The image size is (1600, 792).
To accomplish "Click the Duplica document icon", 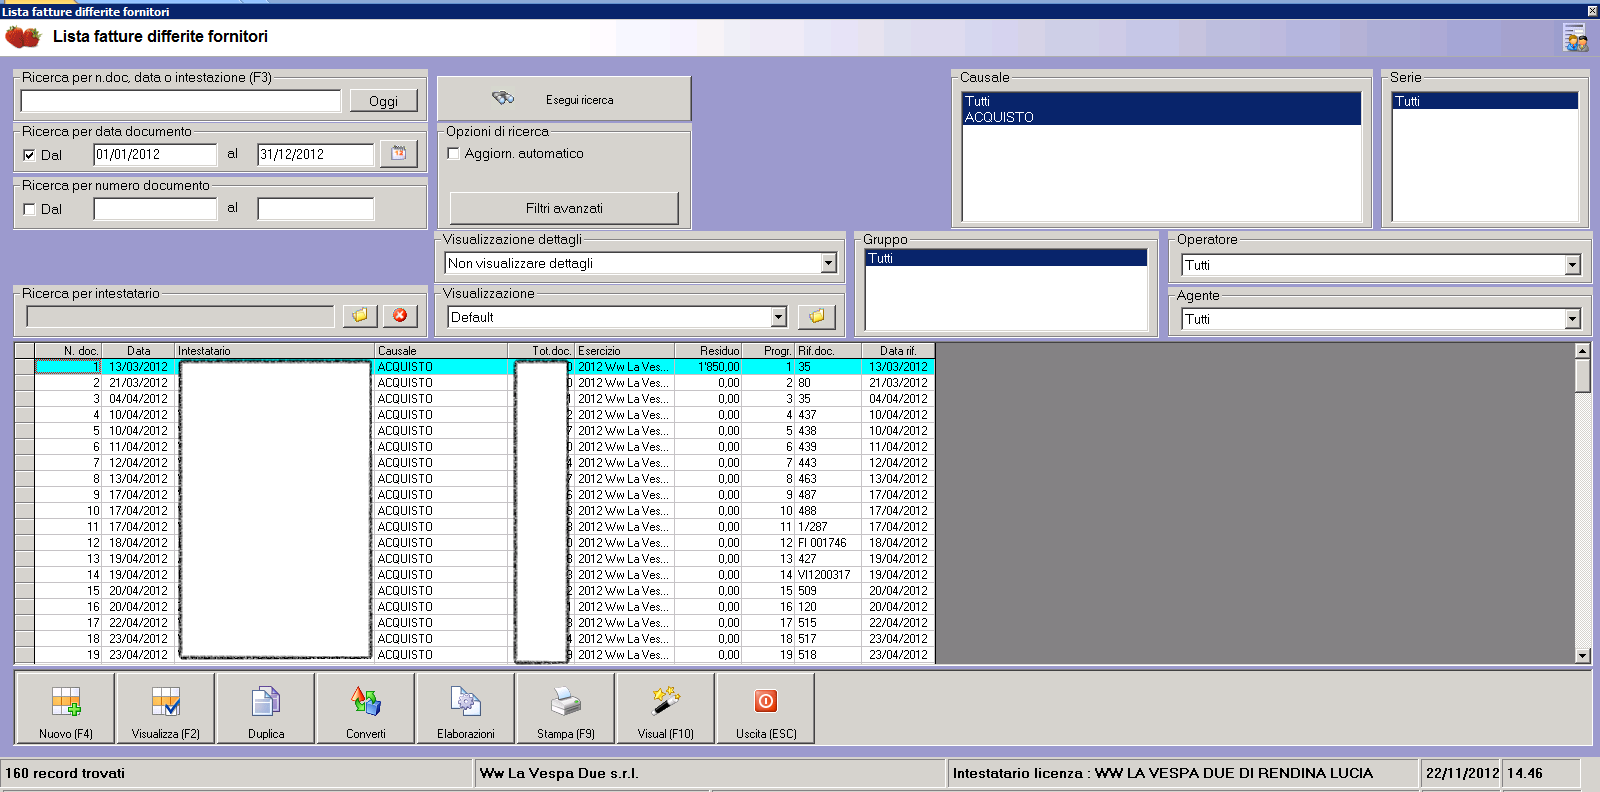I will tap(266, 708).
